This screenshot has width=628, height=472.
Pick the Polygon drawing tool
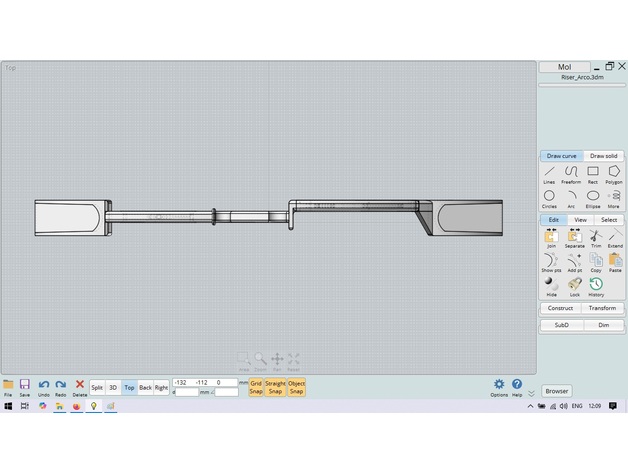coord(613,173)
